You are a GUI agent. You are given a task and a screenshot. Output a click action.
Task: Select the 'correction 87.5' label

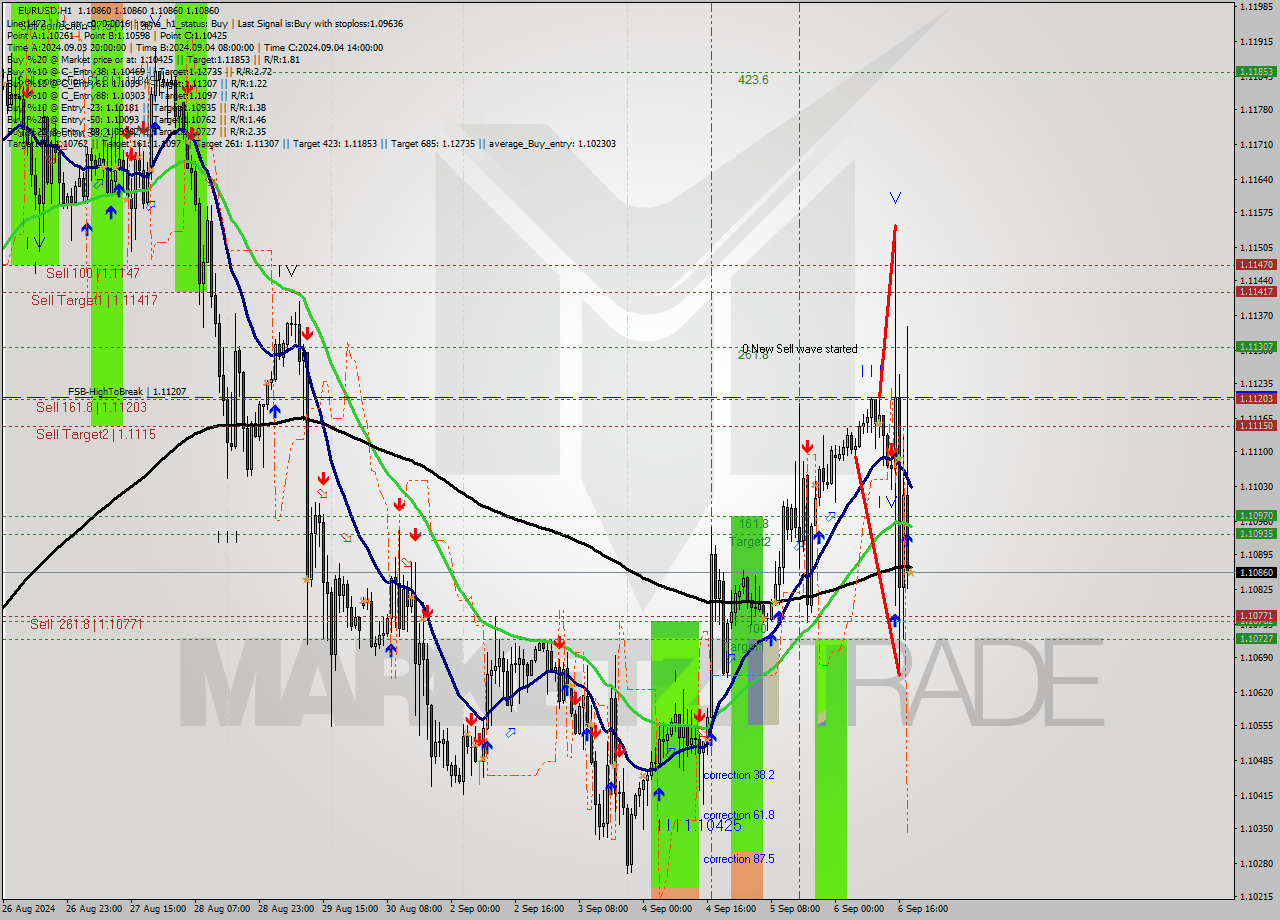(738, 859)
